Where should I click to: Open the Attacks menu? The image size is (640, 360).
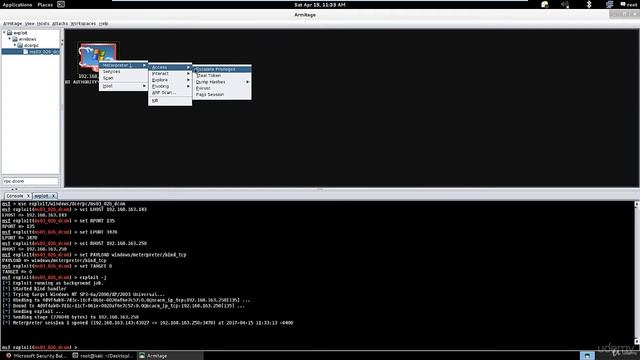pyautogui.click(x=60, y=24)
